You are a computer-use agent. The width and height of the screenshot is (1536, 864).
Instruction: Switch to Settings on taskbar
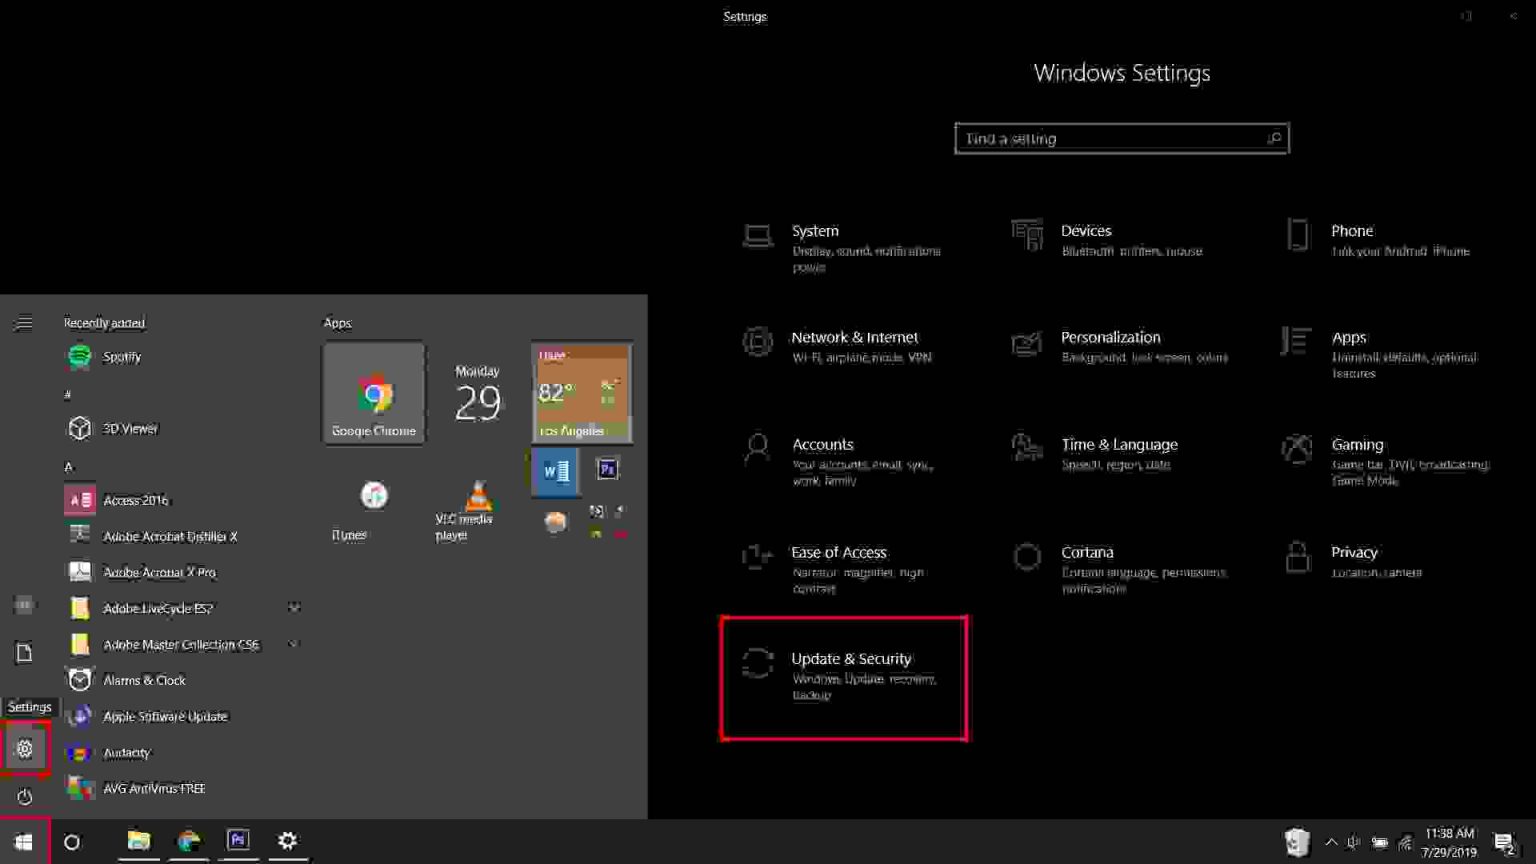288,841
